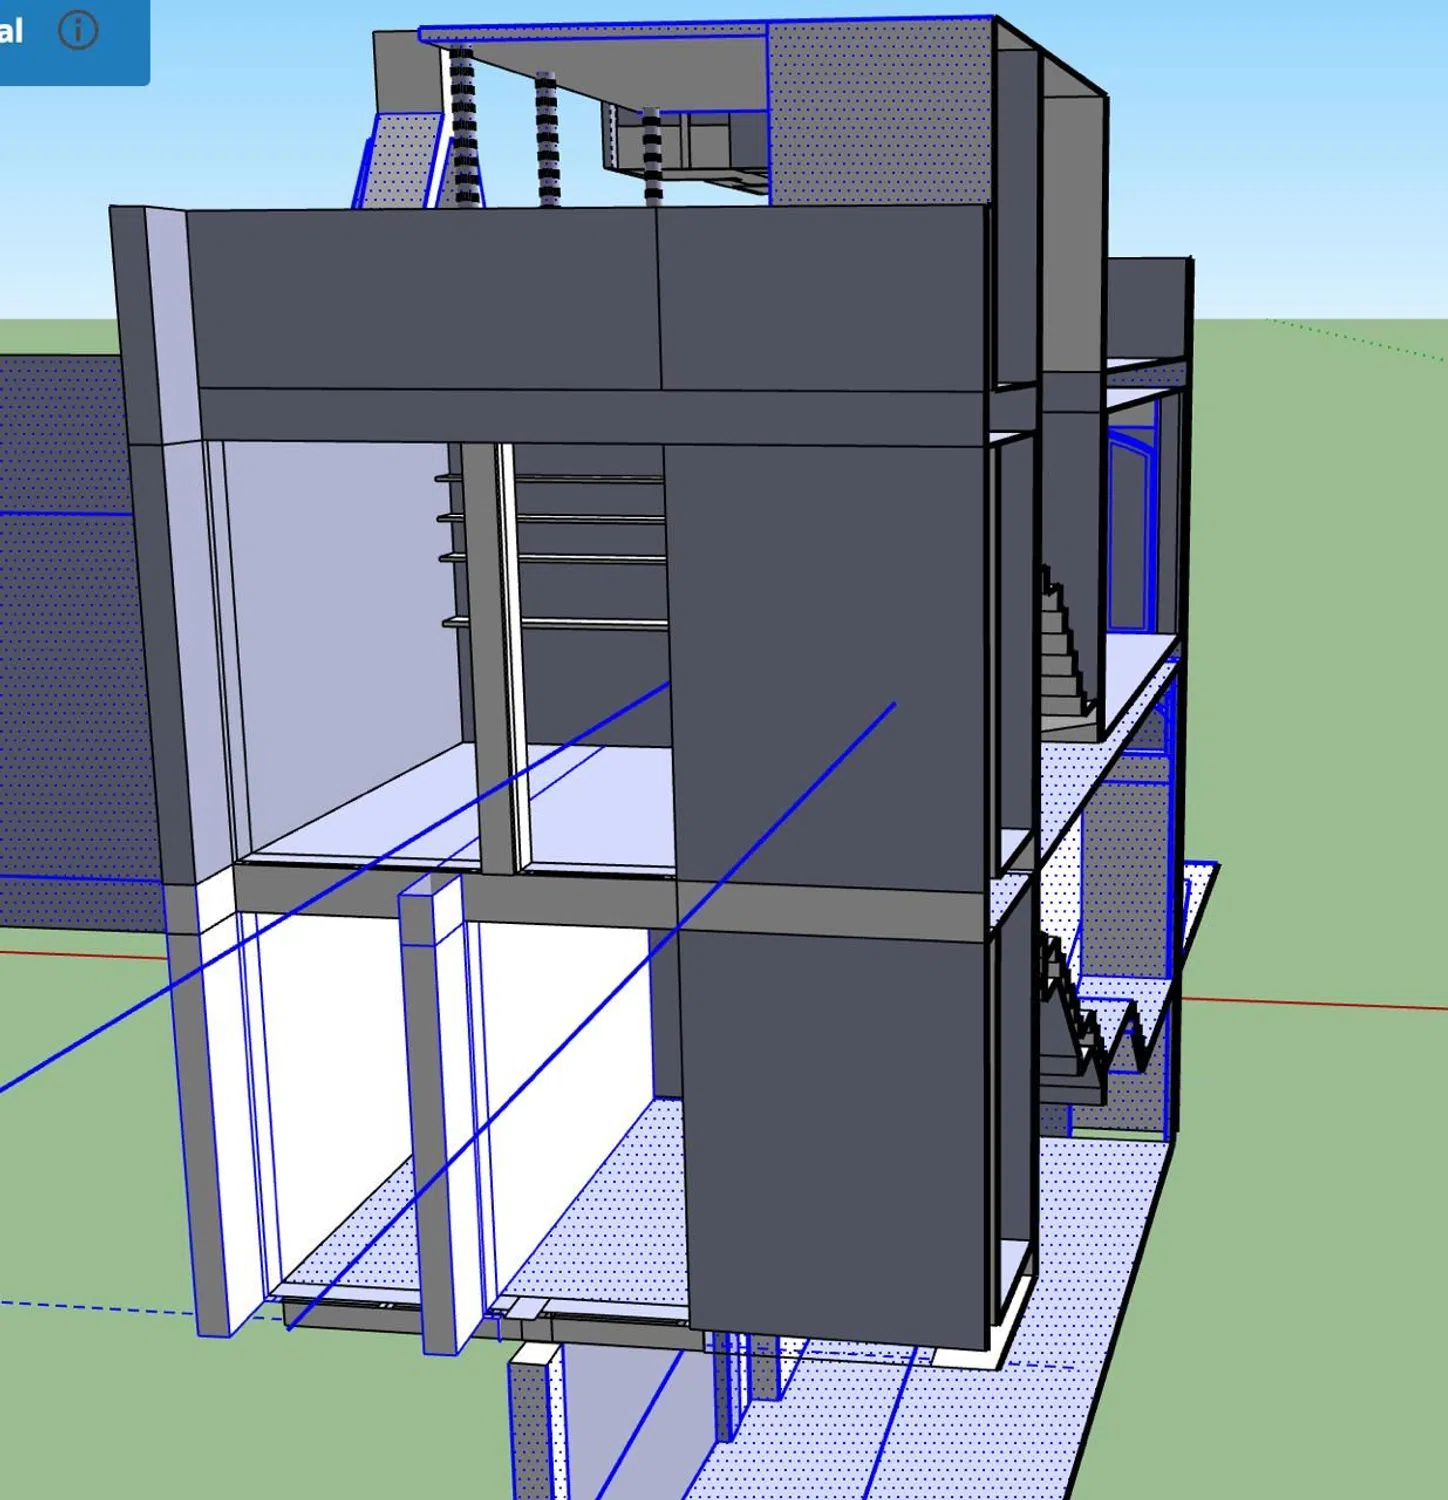Click the dotted roof-level wall panel at top

click(875, 110)
